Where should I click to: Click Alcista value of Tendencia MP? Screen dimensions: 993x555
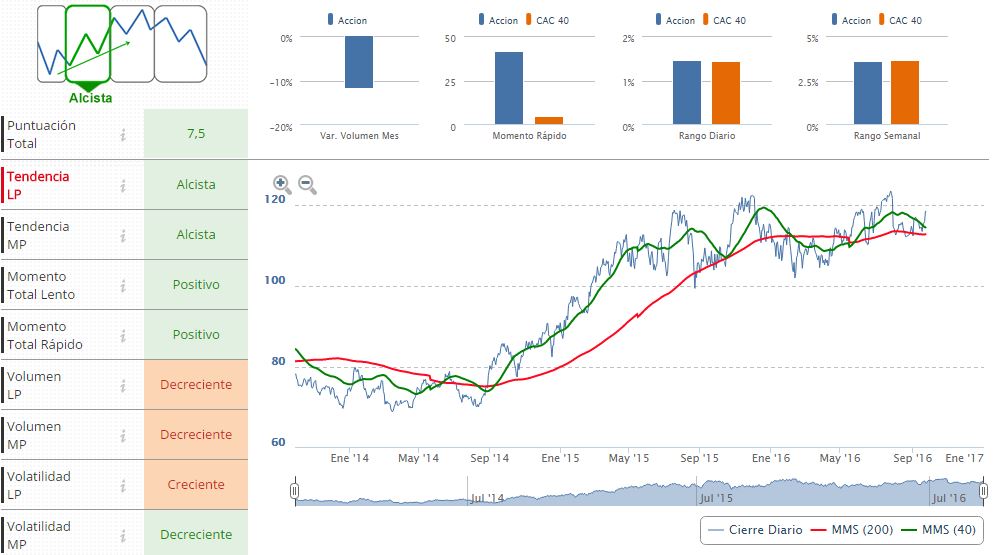point(196,235)
